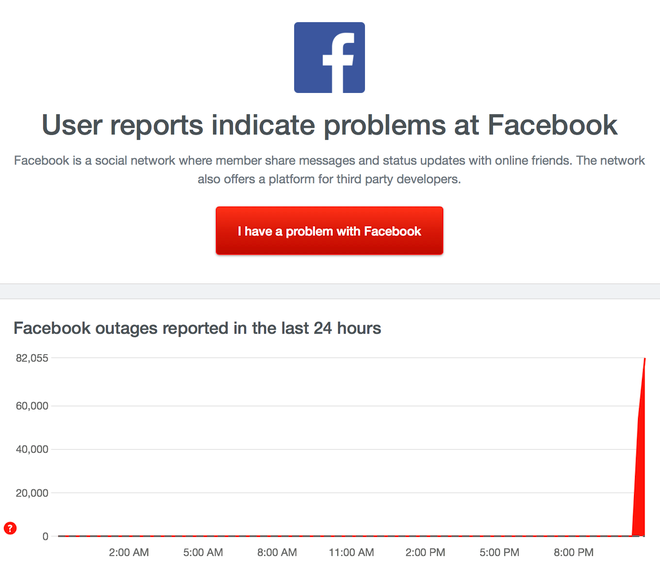This screenshot has width=660, height=580.
Task: Select the 5:00 AM time axis label
Action: [x=202, y=552]
